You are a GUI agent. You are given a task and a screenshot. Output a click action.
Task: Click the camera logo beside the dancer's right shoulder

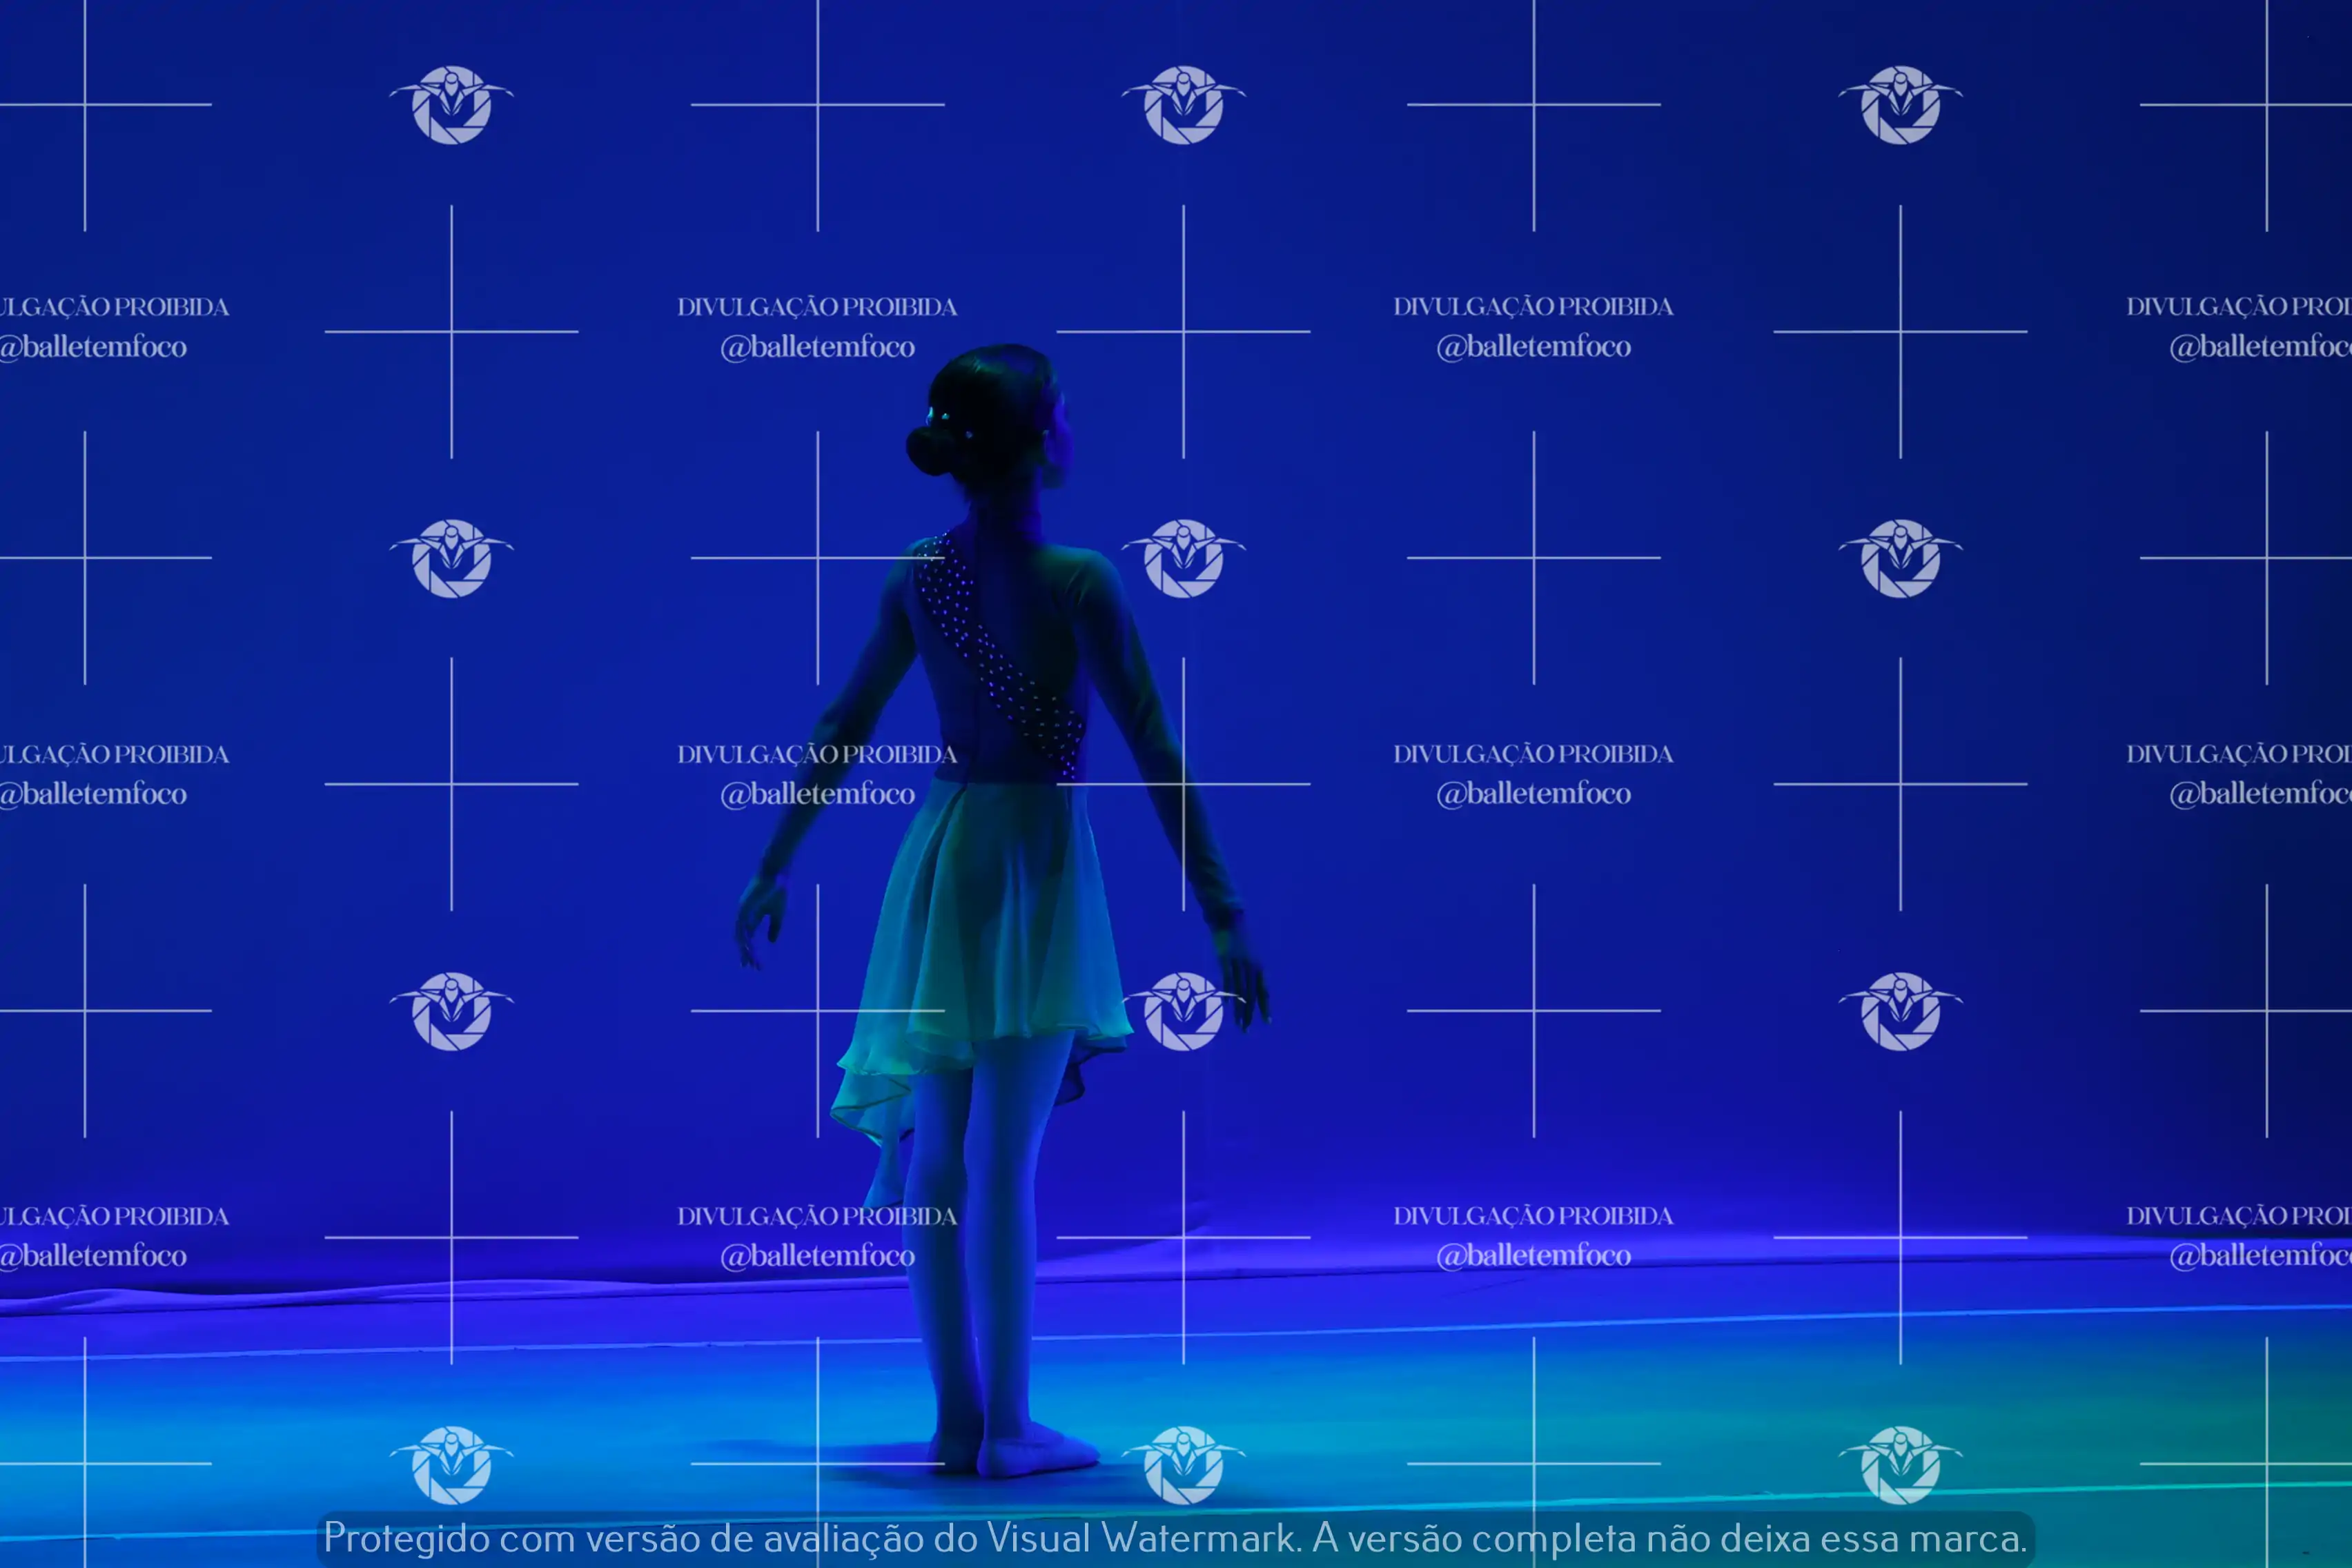click(1183, 558)
